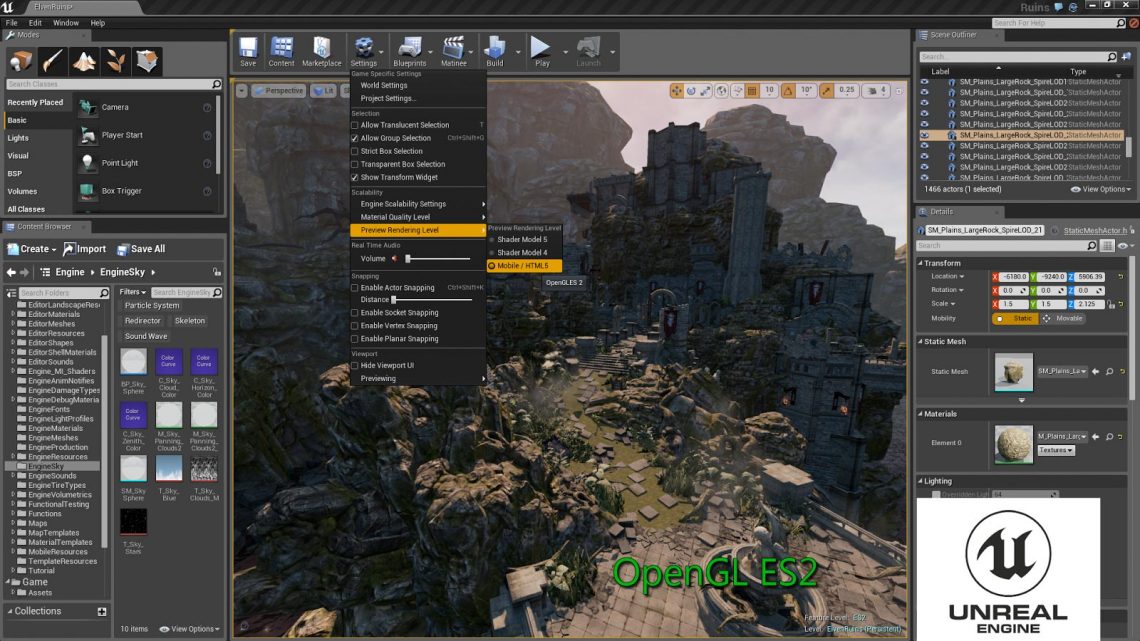The height and width of the screenshot is (641, 1140).
Task: Enable Vertex Snapping checkbox
Action: coord(355,326)
